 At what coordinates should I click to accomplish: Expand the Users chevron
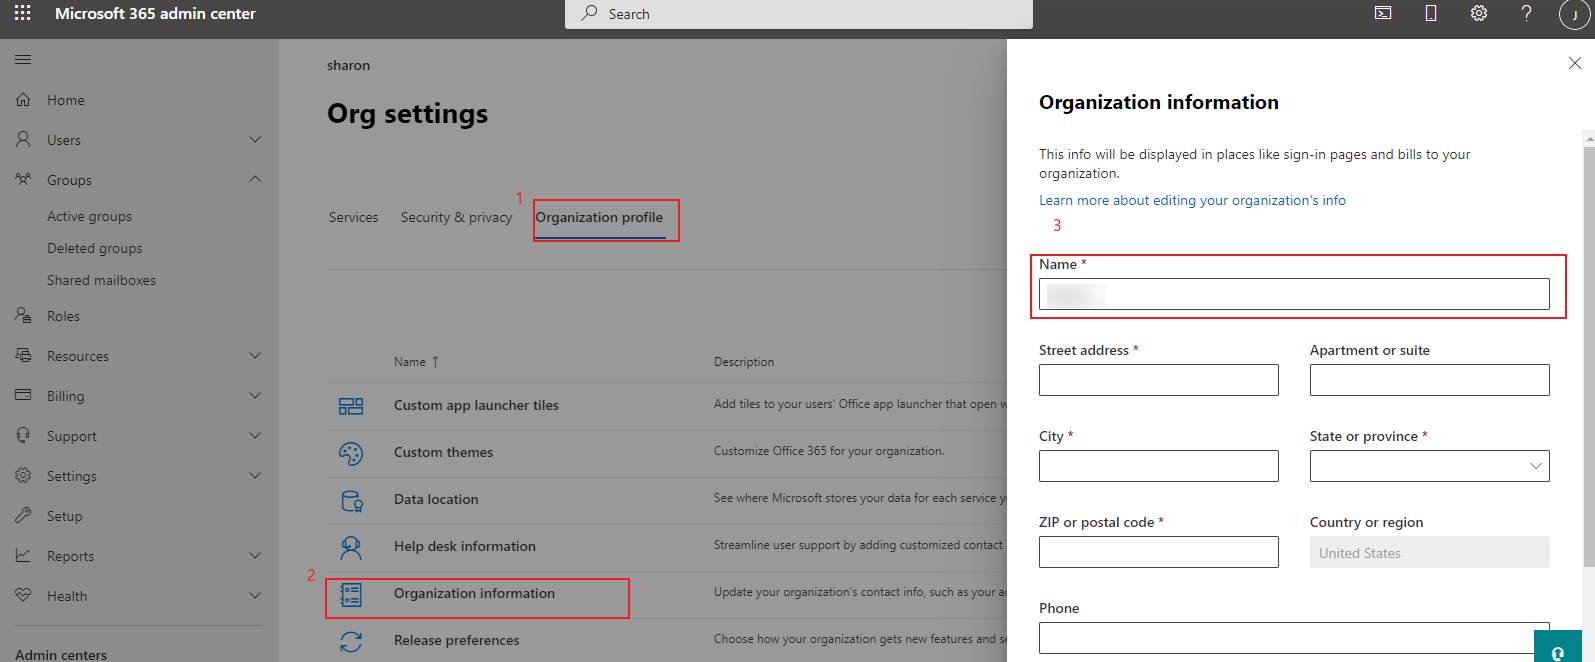(255, 140)
